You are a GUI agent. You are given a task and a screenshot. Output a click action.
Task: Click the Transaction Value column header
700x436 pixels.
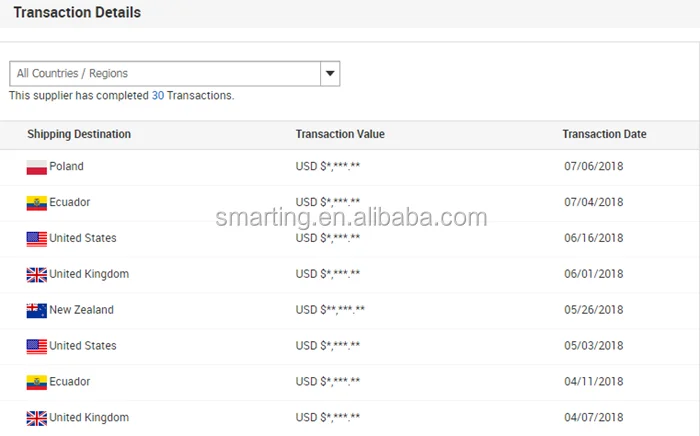[x=340, y=134]
